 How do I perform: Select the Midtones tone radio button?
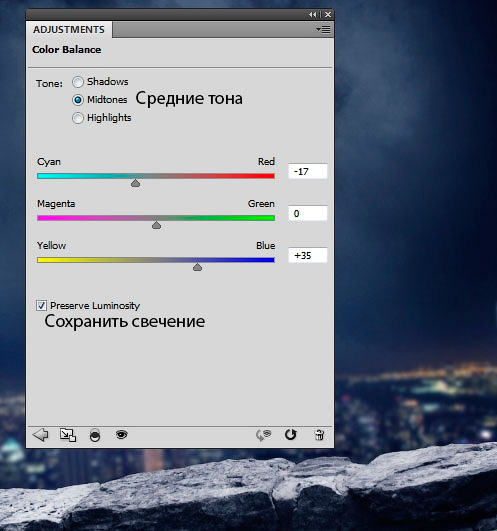(78, 100)
